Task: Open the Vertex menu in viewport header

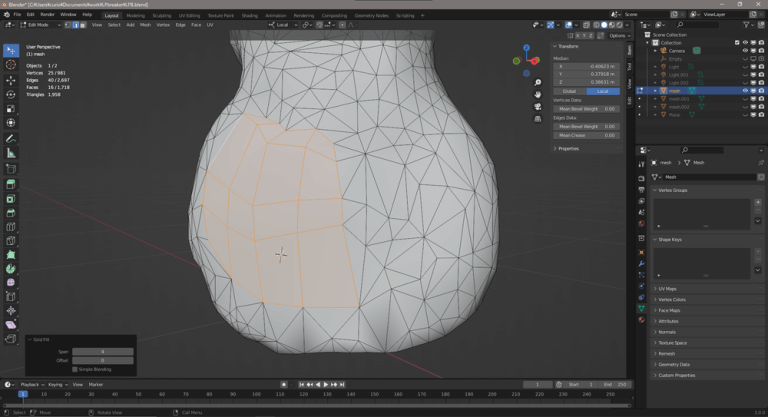Action: click(163, 25)
